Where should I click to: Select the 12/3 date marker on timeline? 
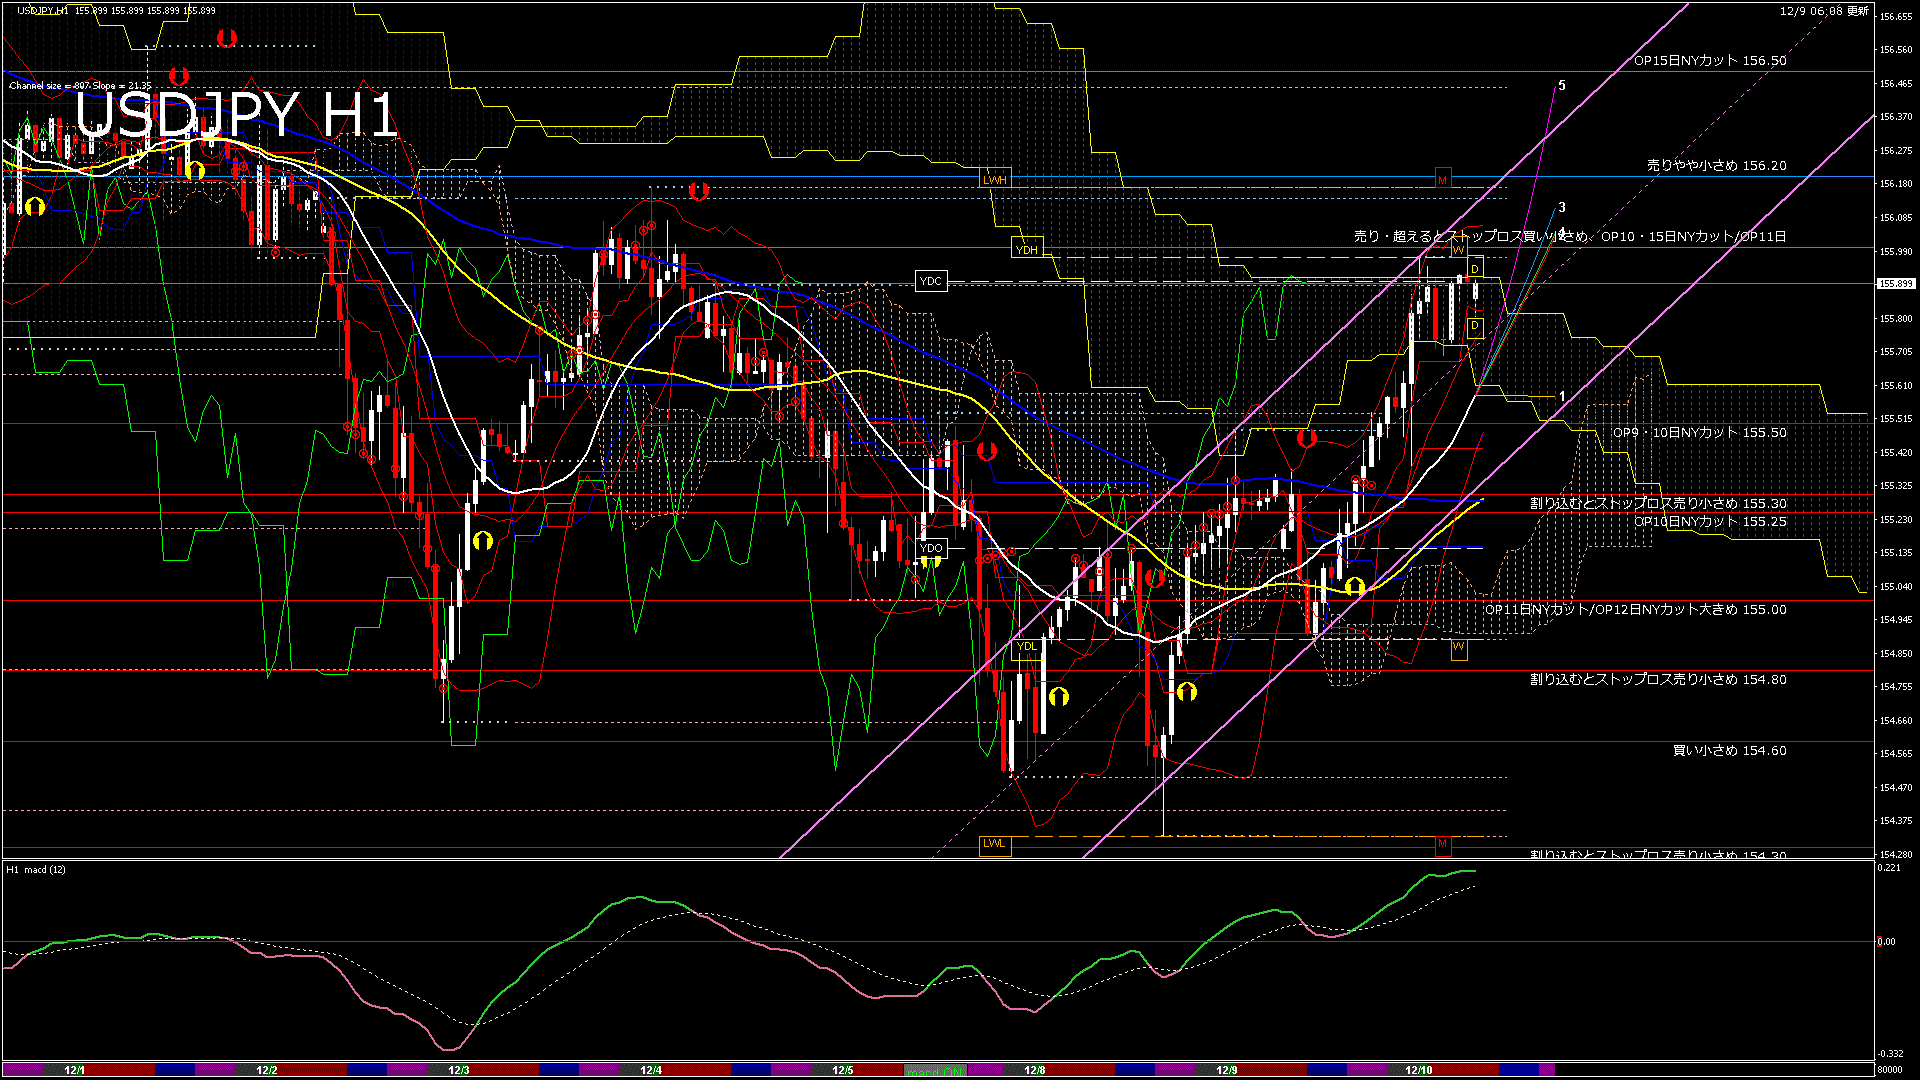pyautogui.click(x=458, y=1070)
